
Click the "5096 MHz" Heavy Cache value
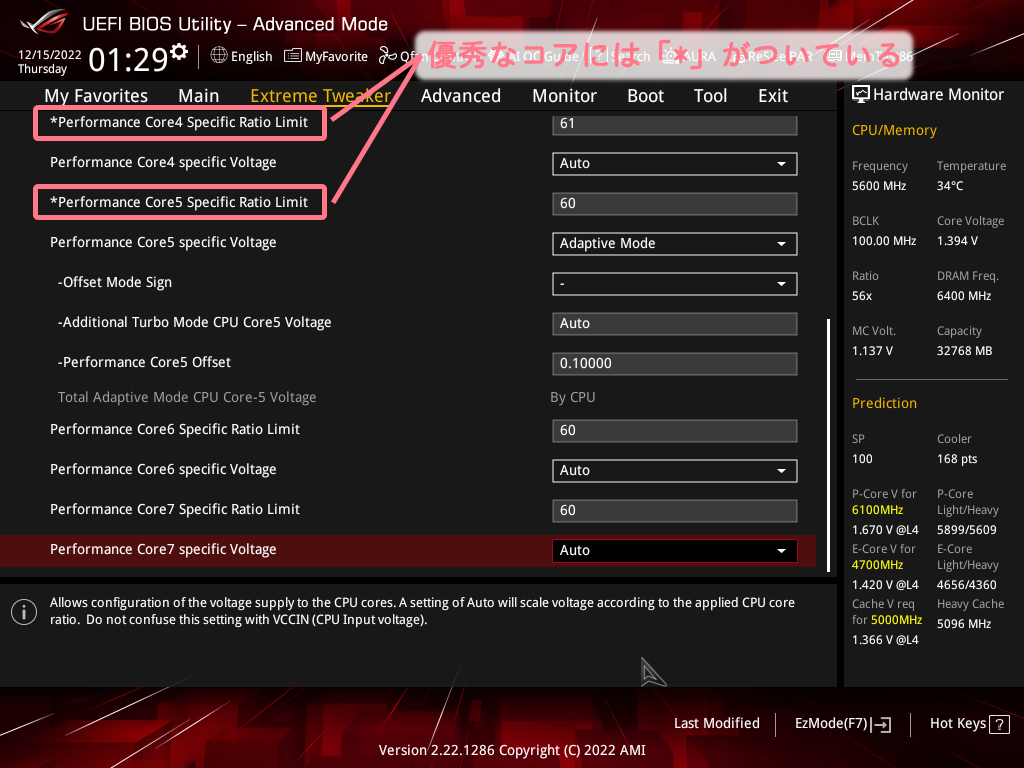964,624
